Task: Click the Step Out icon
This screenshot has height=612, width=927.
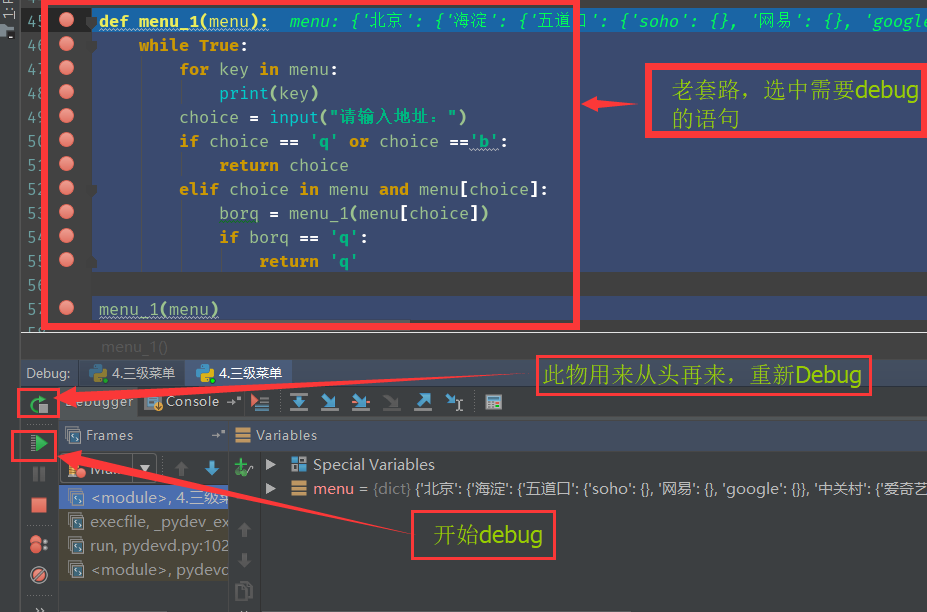Action: pos(423,402)
